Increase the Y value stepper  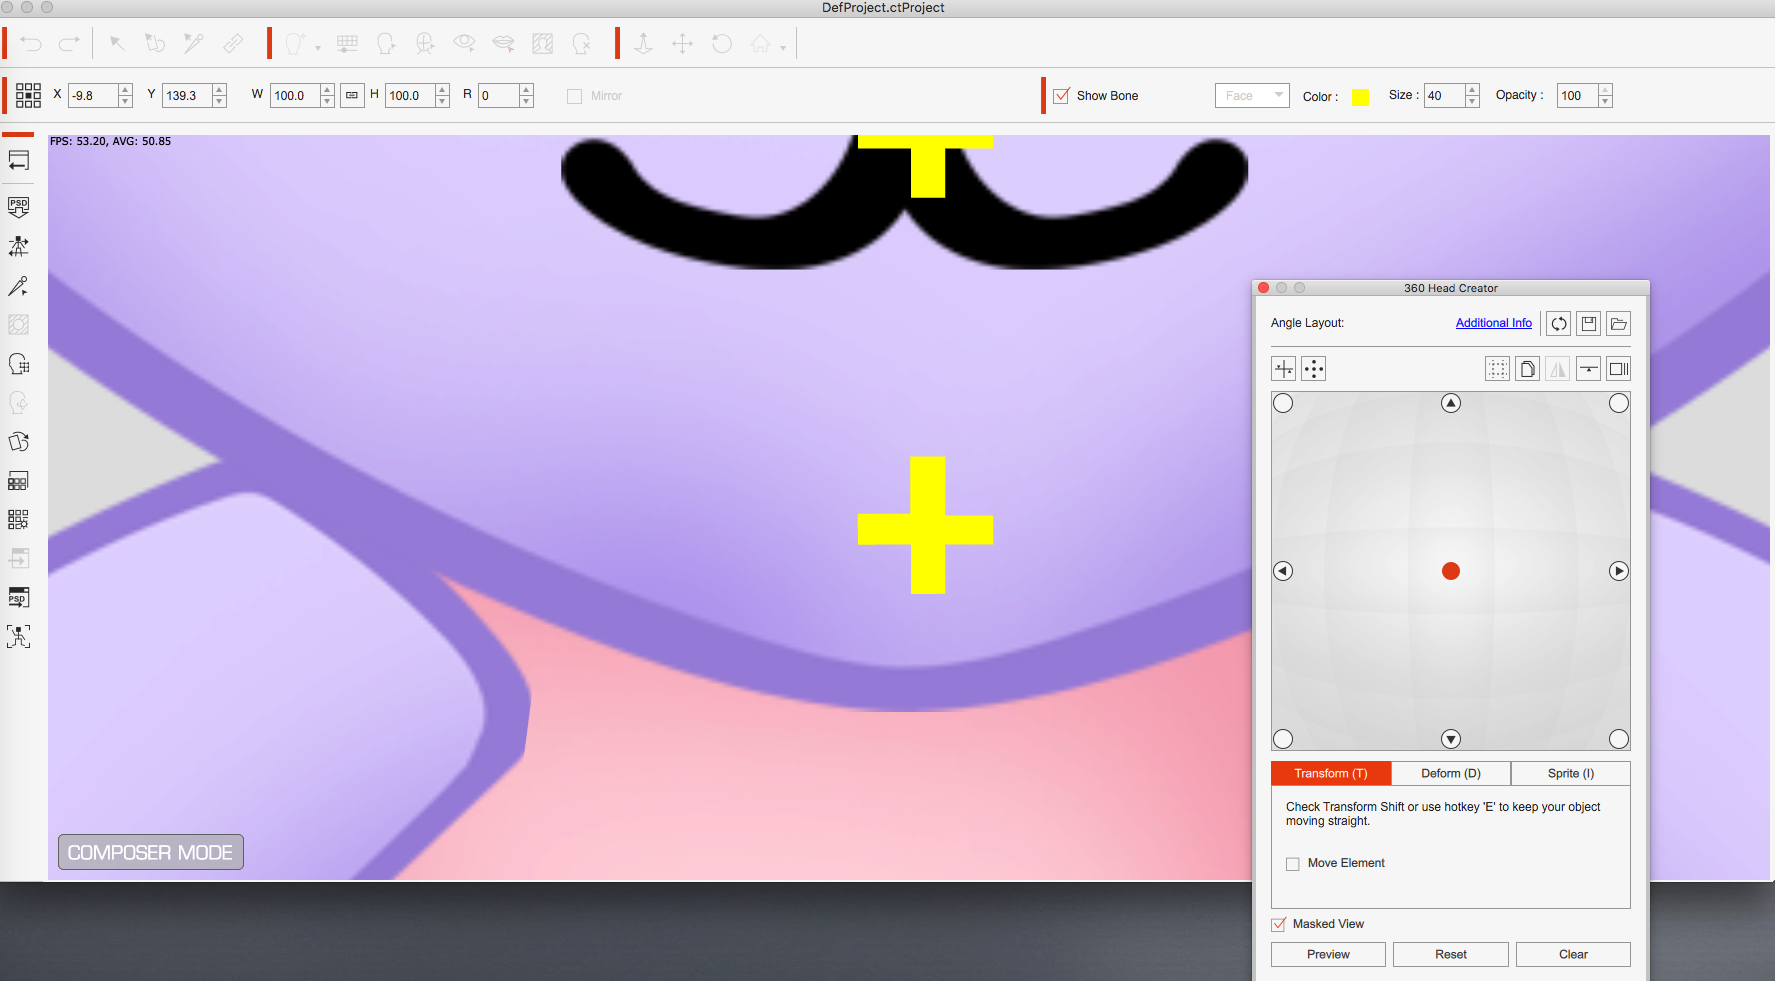pyautogui.click(x=219, y=90)
